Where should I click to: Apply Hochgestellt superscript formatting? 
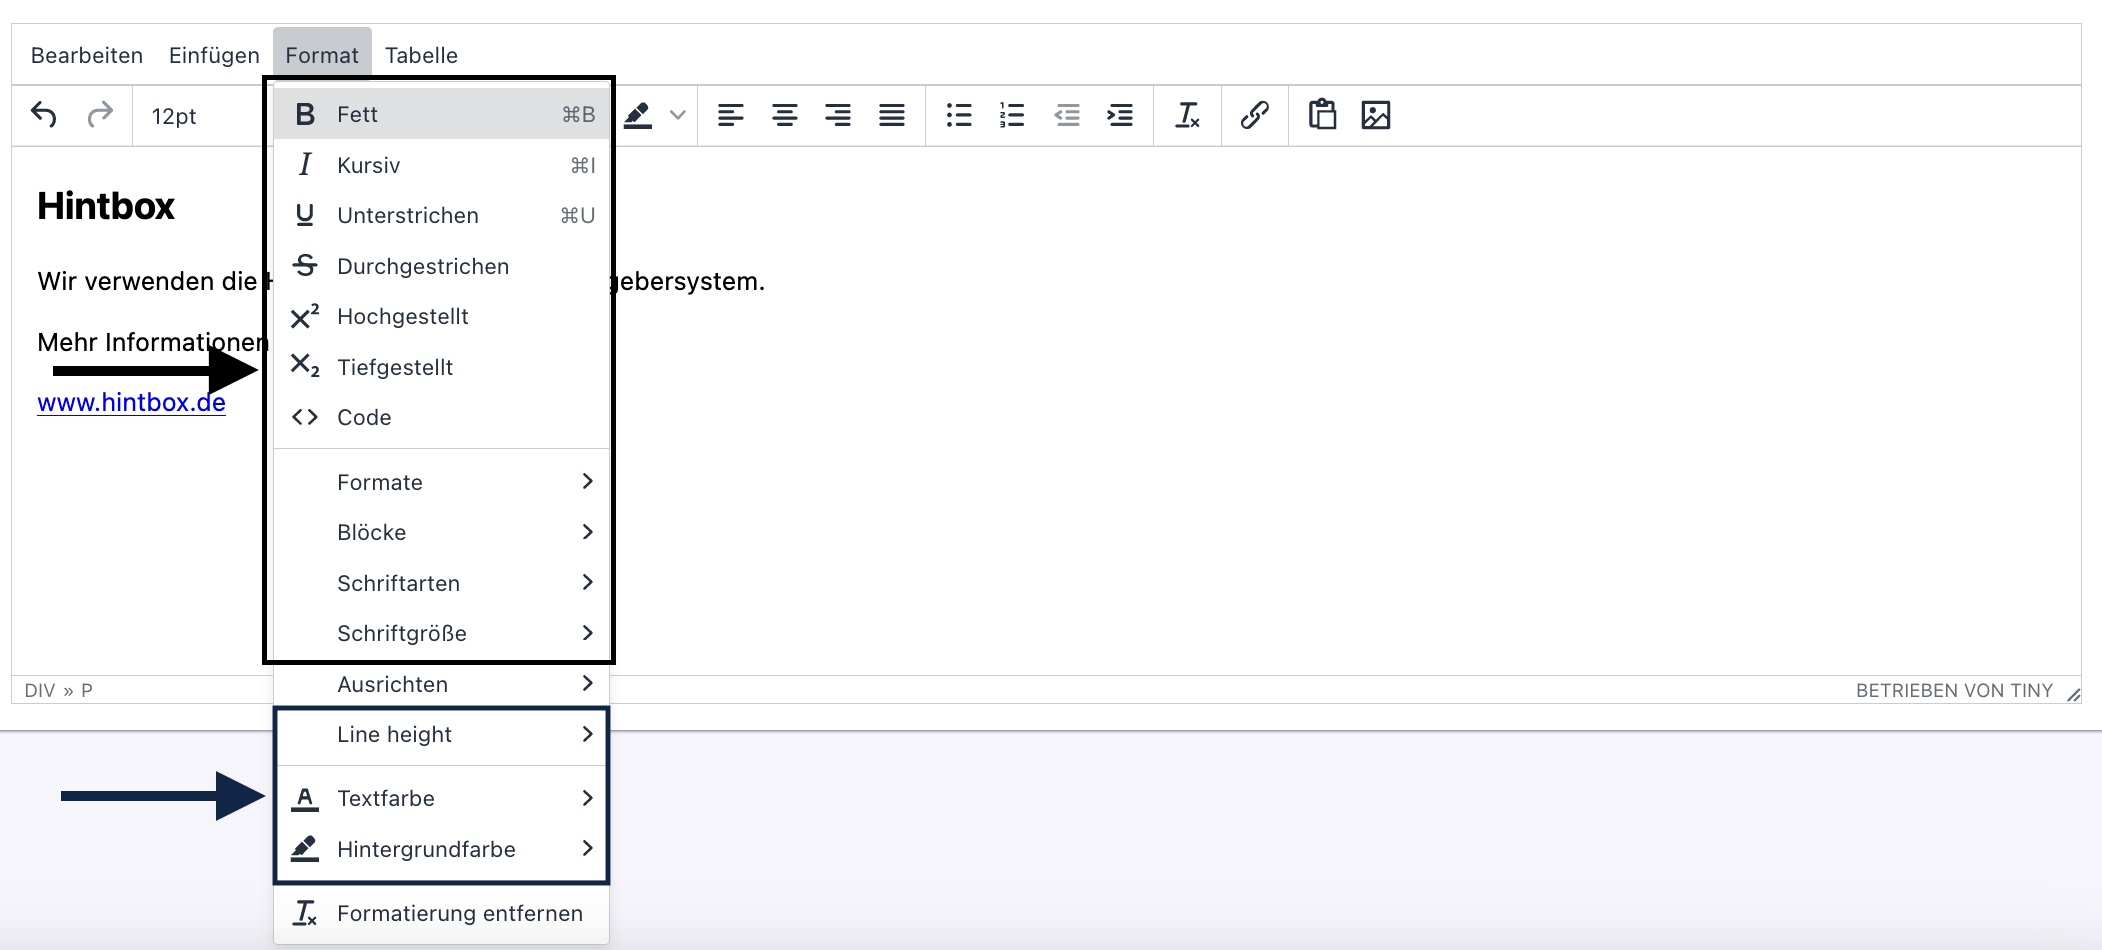(x=441, y=316)
